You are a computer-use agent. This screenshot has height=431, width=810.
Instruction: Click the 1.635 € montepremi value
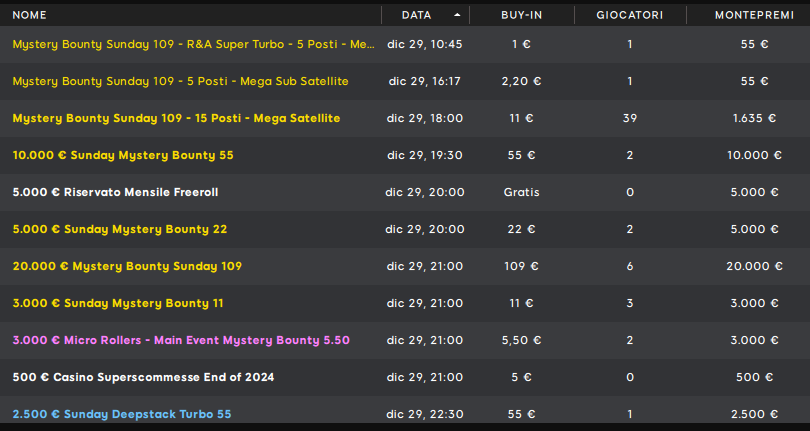(754, 118)
